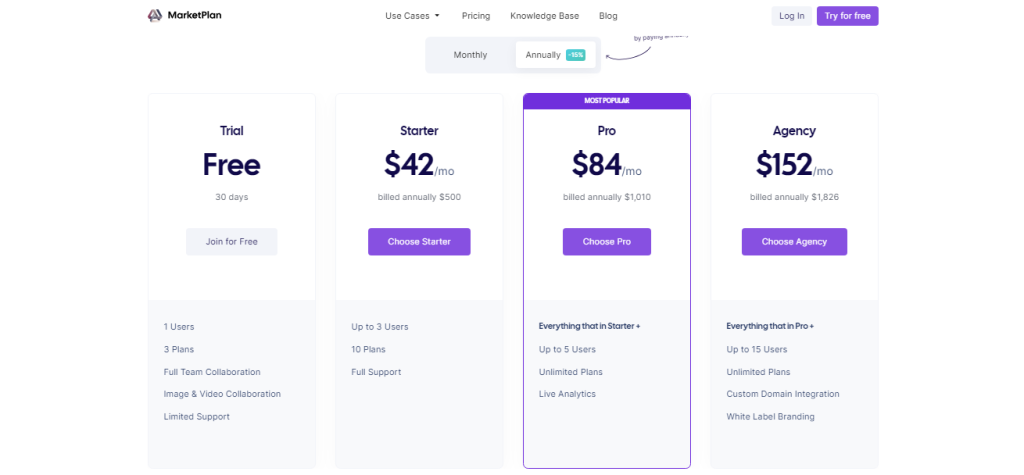Switch billing to Monthly
Viewport: 1024px width, 475px height.
[470, 55]
